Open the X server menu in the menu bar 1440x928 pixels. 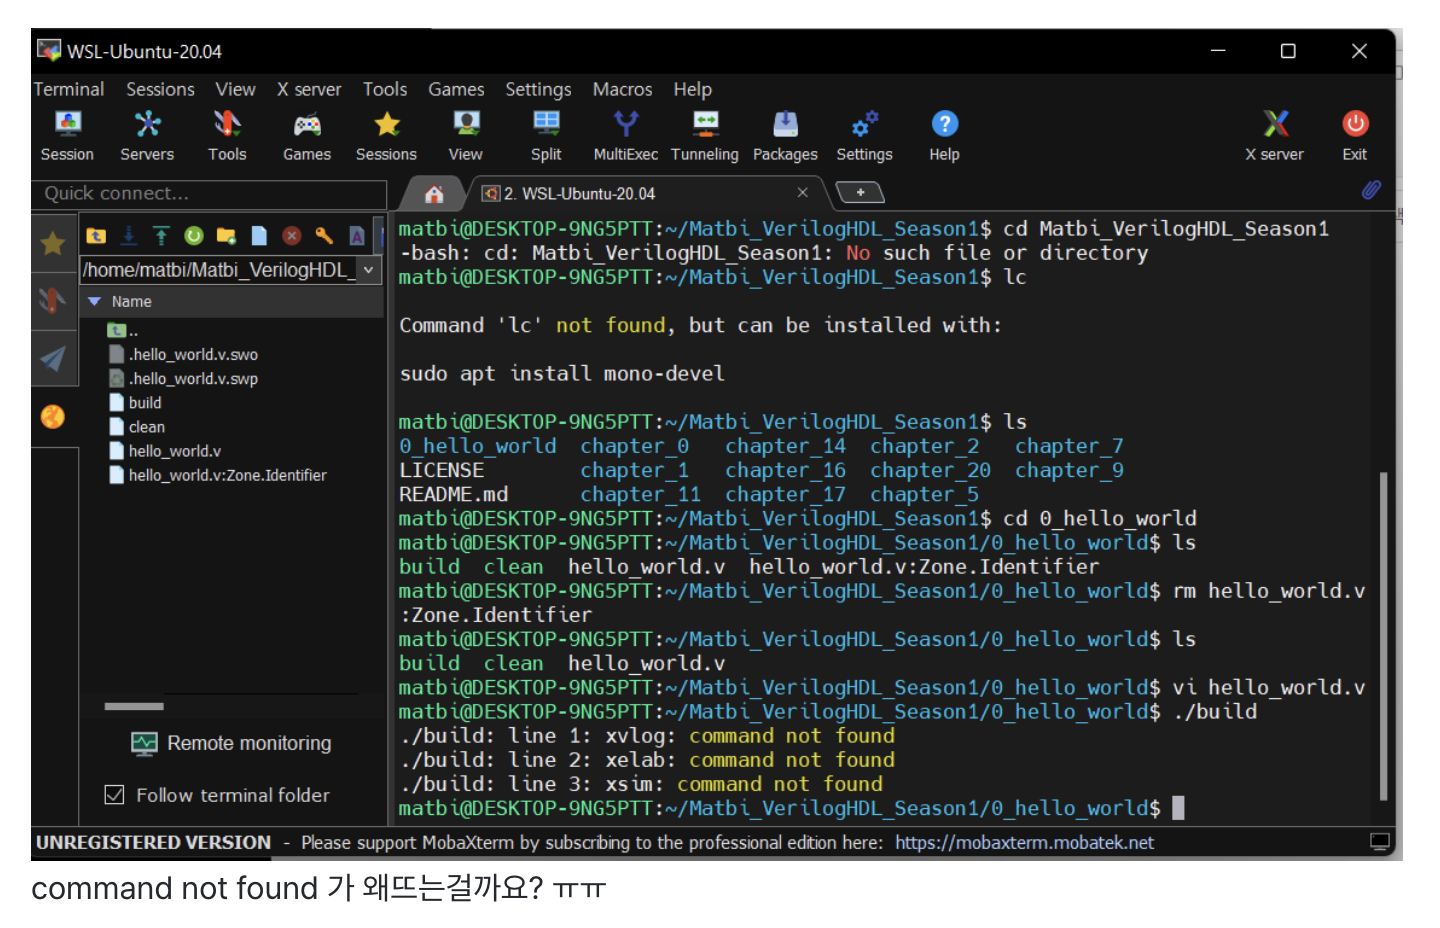coord(309,89)
